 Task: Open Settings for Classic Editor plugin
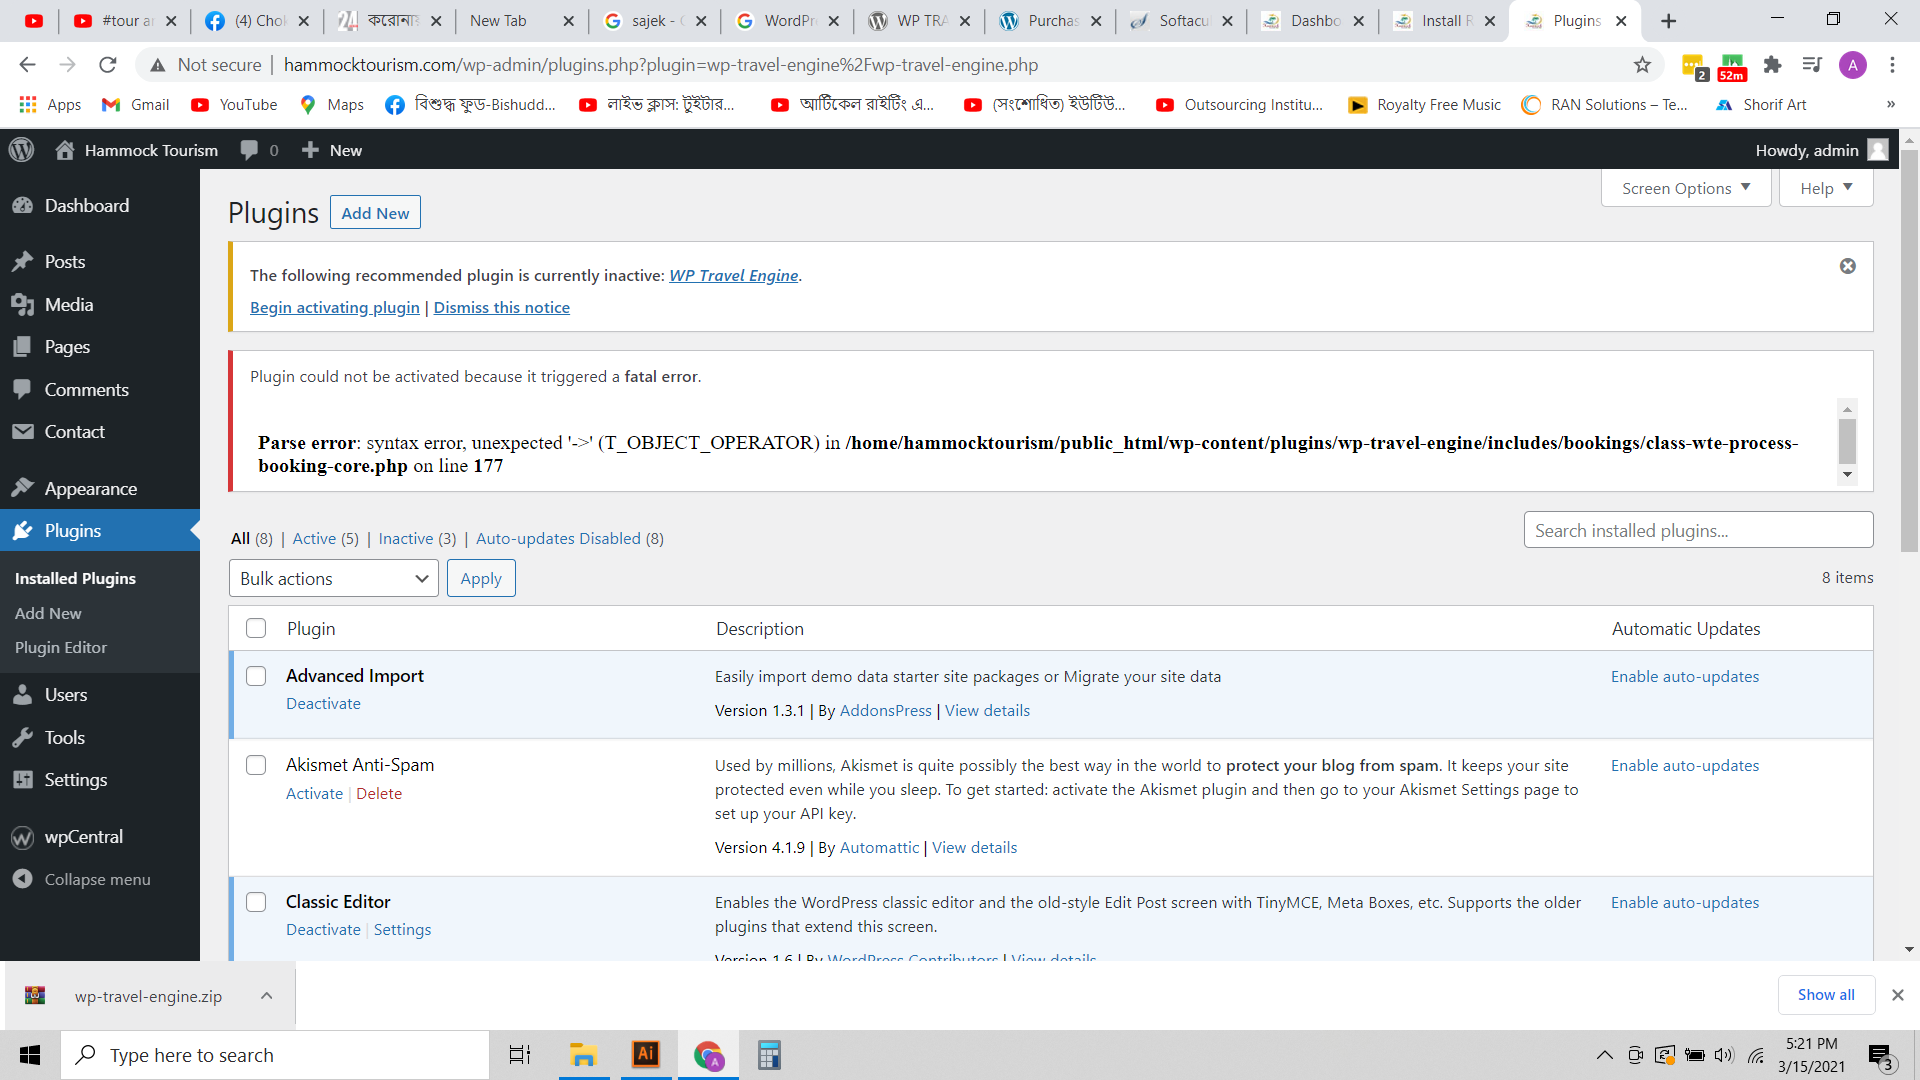(402, 929)
